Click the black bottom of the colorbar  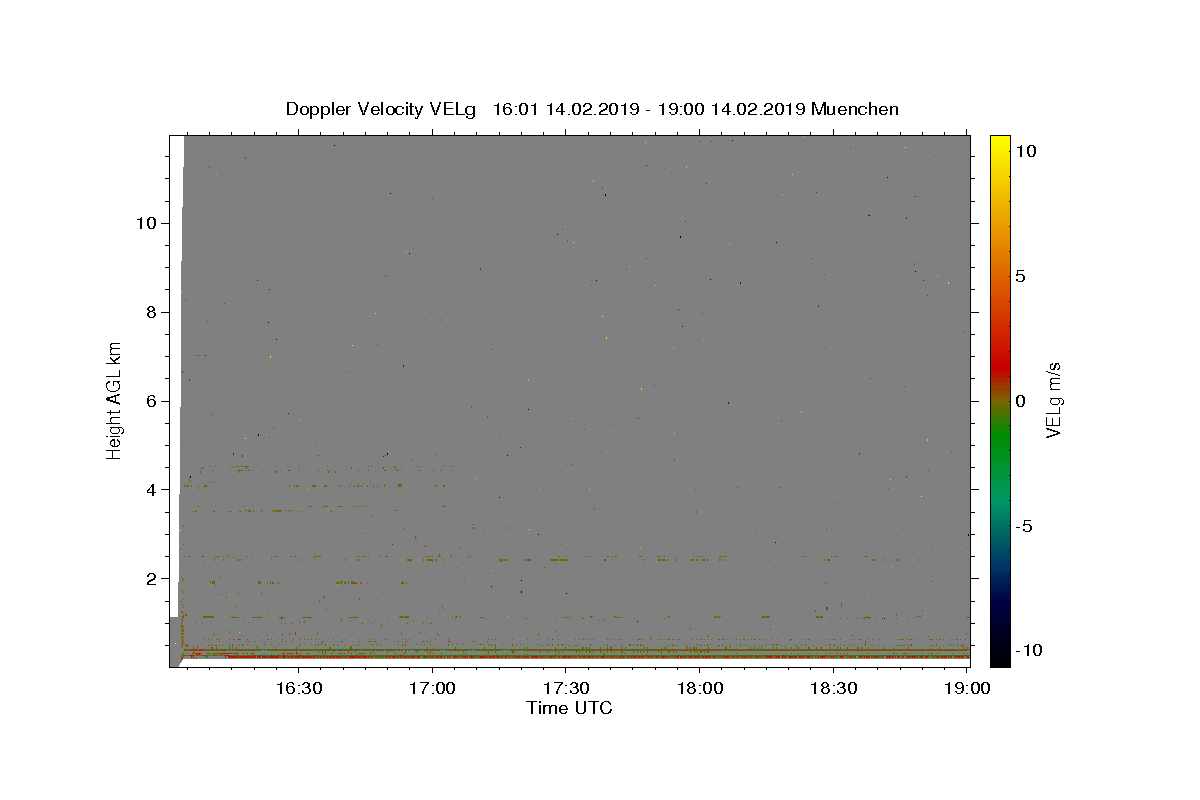pyautogui.click(x=1000, y=656)
